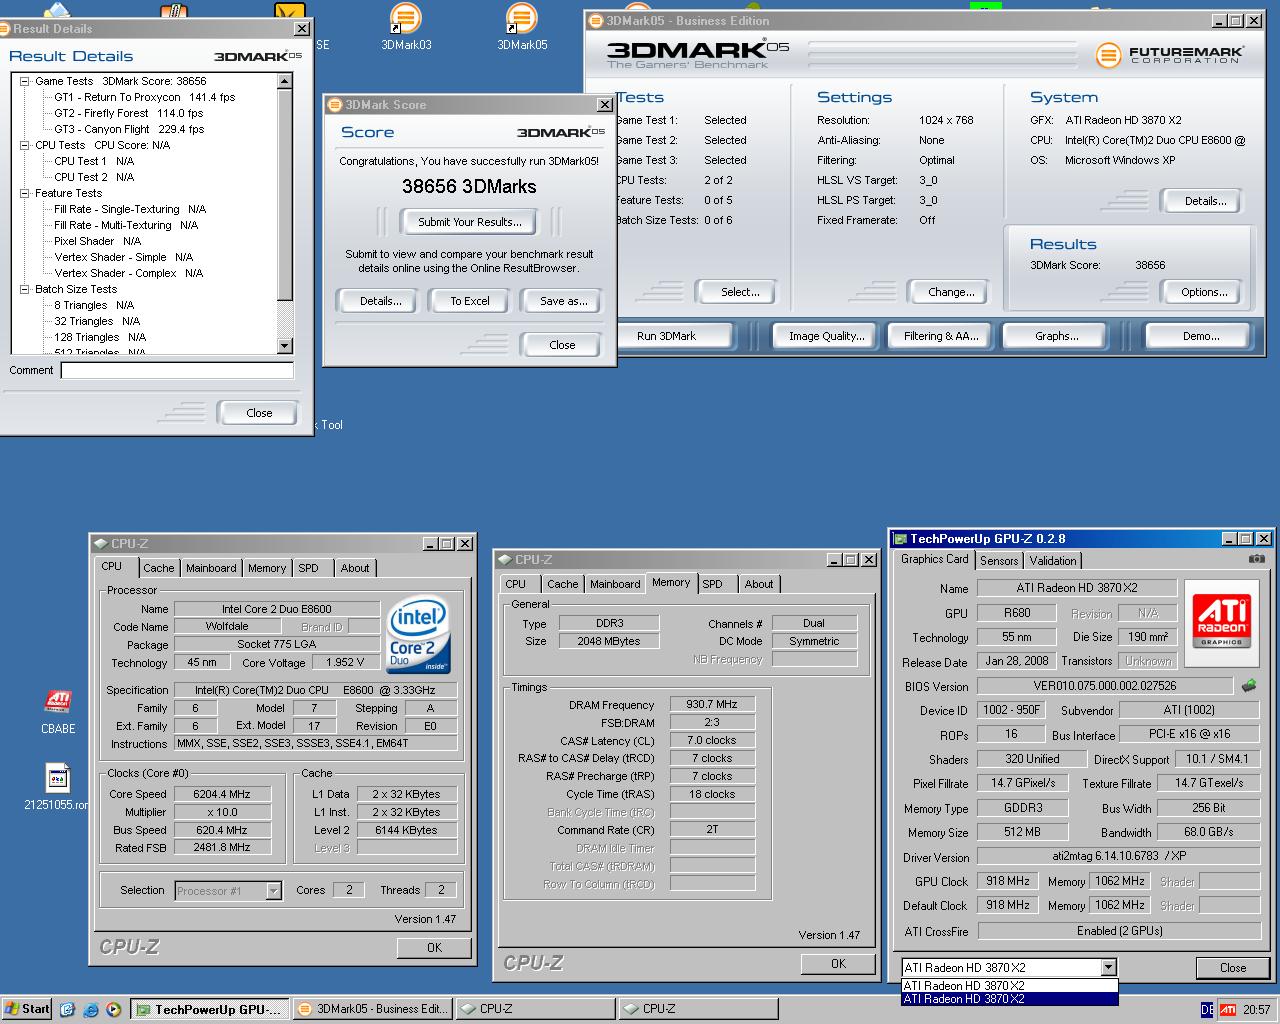Click the Details button under System

pyautogui.click(x=1204, y=201)
